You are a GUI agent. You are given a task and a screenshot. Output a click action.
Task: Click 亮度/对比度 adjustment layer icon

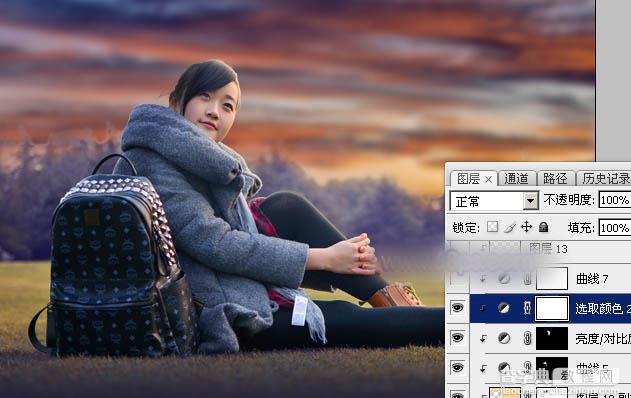[x=504, y=338]
